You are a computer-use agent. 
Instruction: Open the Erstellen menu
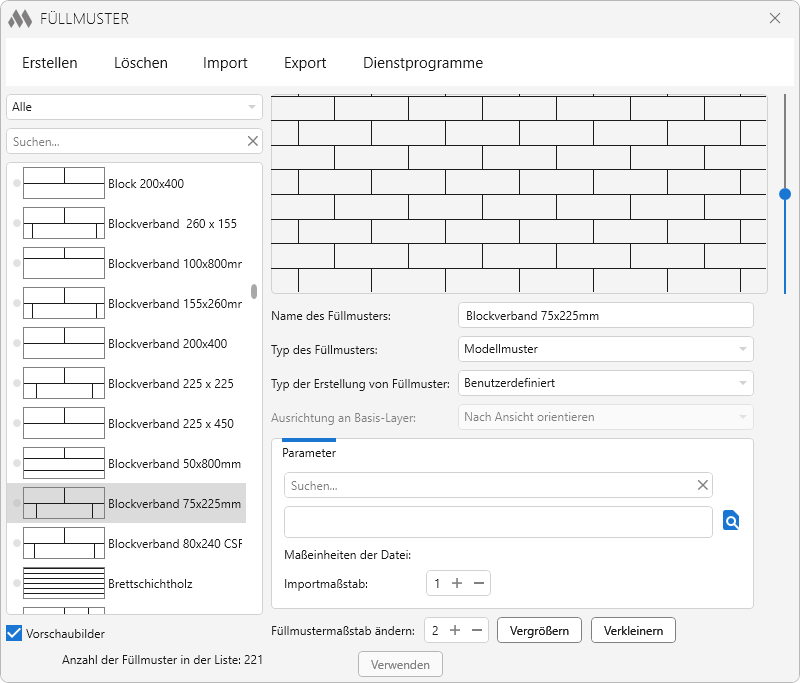pos(50,63)
